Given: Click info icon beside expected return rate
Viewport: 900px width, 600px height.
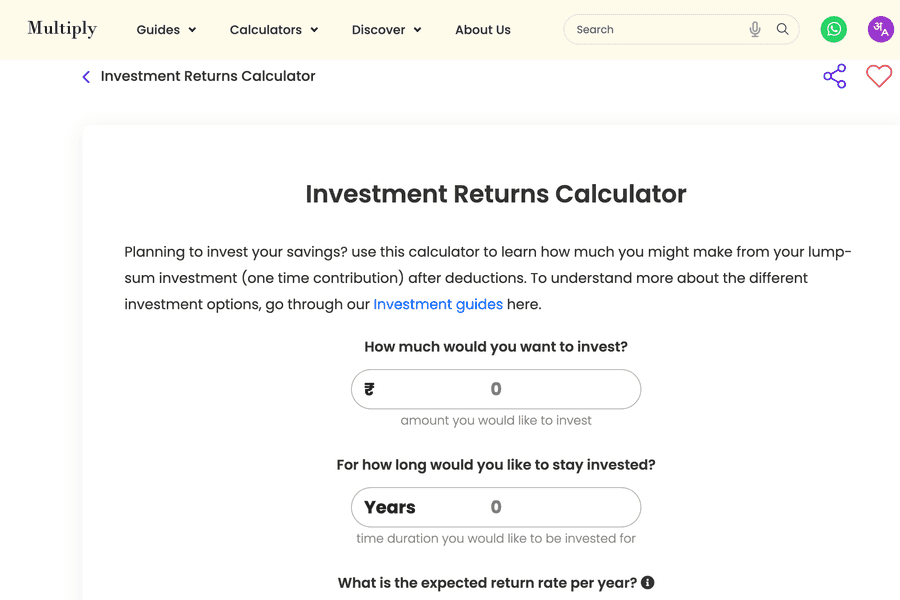Looking at the screenshot, I should [x=647, y=582].
